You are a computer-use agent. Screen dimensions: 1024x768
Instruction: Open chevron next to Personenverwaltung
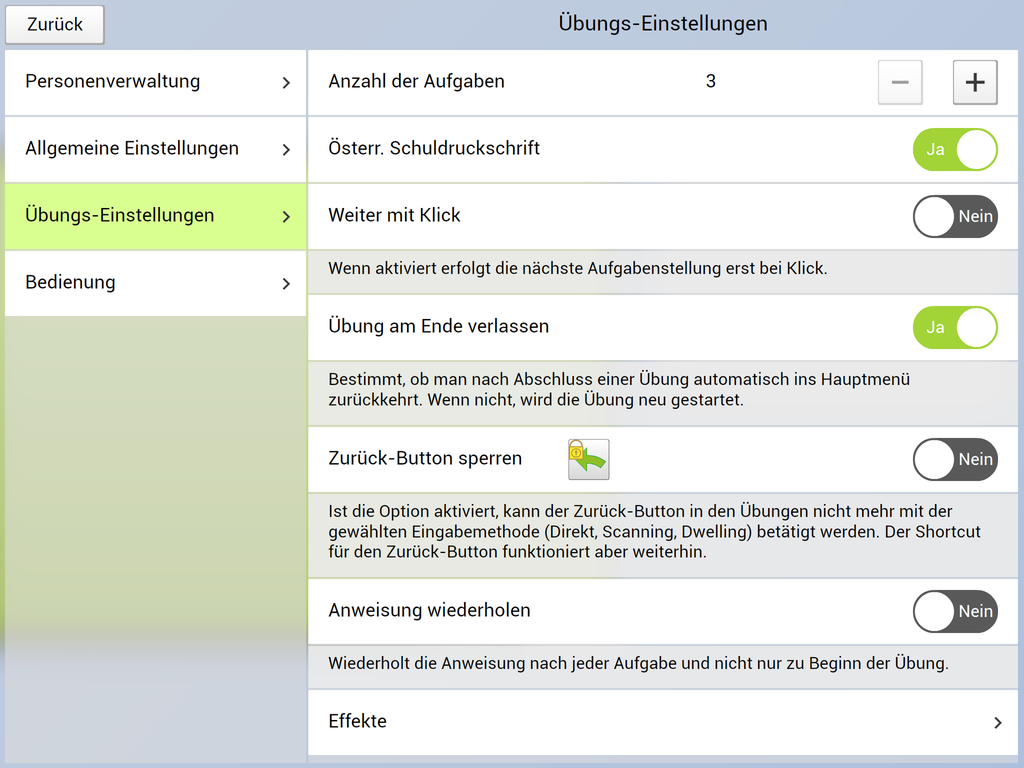click(x=286, y=82)
